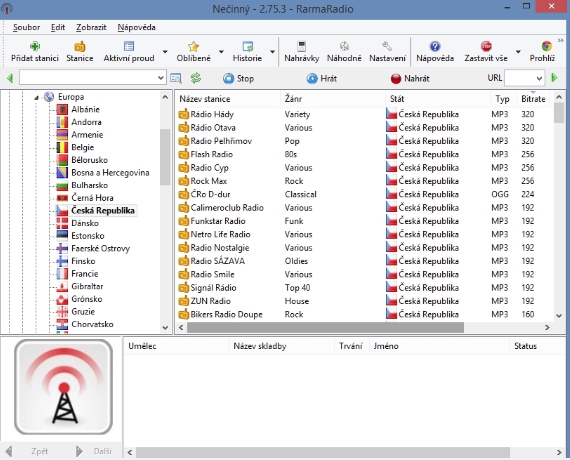Click the green back arrow icon

(x=10, y=78)
